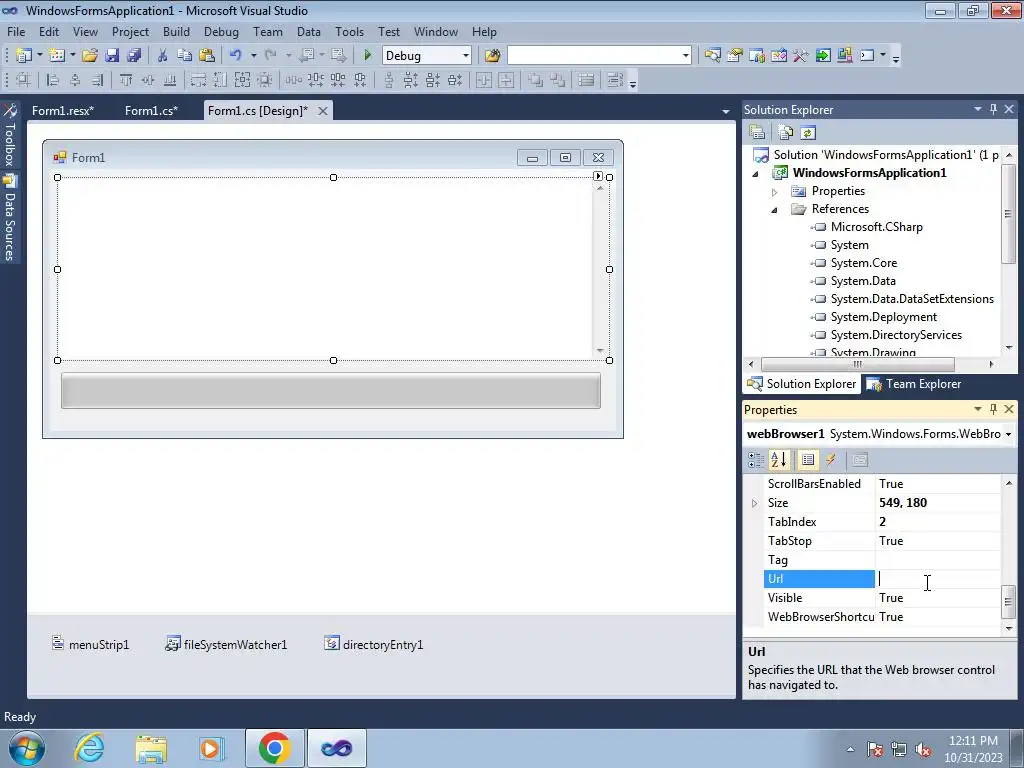Collapse the References node
Viewport: 1024px width, 768px height.
[x=775, y=210]
